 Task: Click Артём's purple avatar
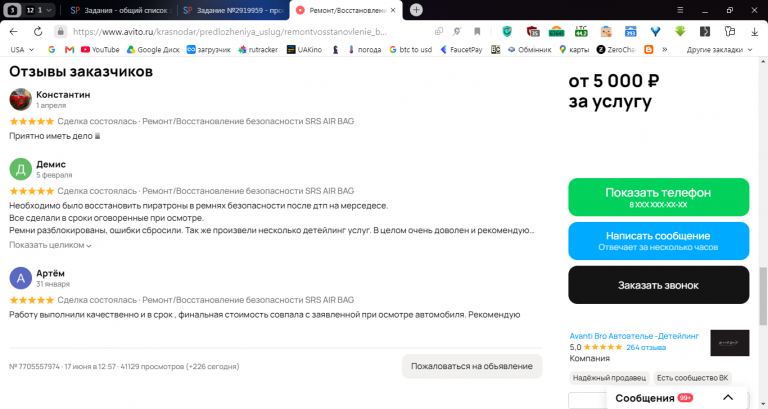point(21,278)
